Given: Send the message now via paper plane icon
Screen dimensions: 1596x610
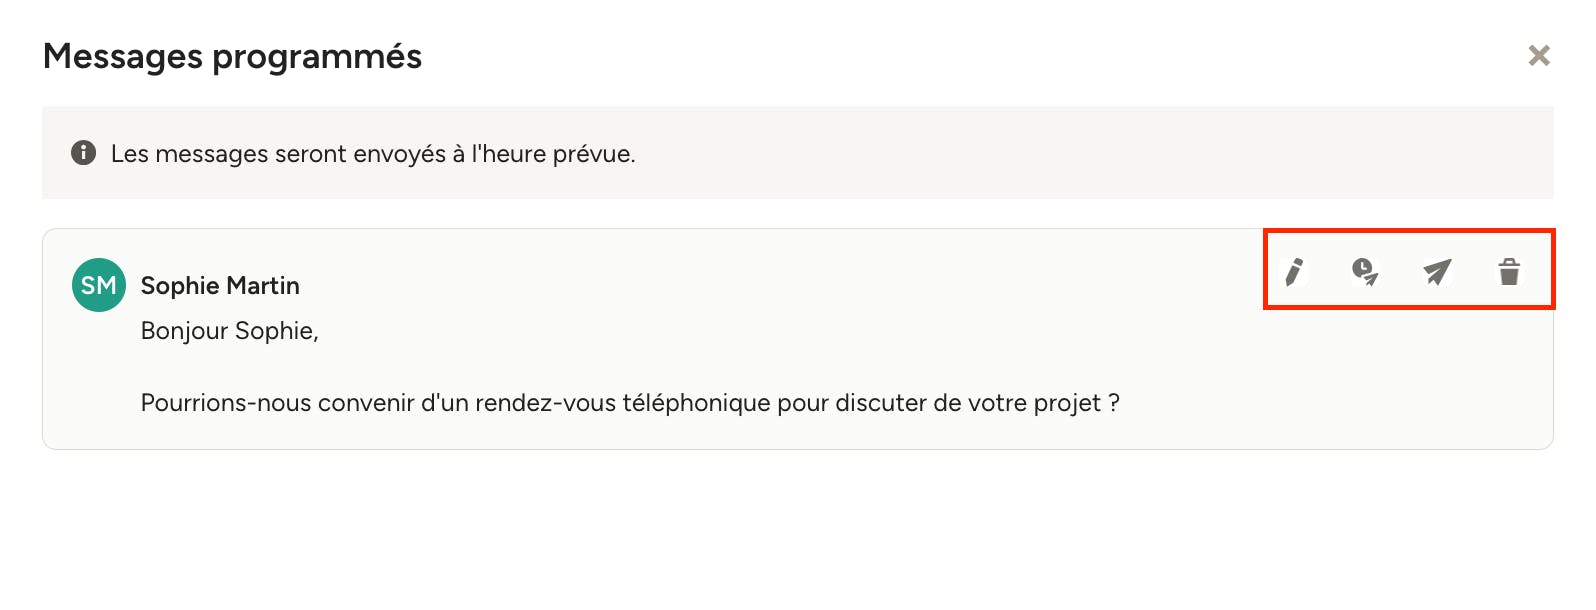Looking at the screenshot, I should tap(1437, 271).
